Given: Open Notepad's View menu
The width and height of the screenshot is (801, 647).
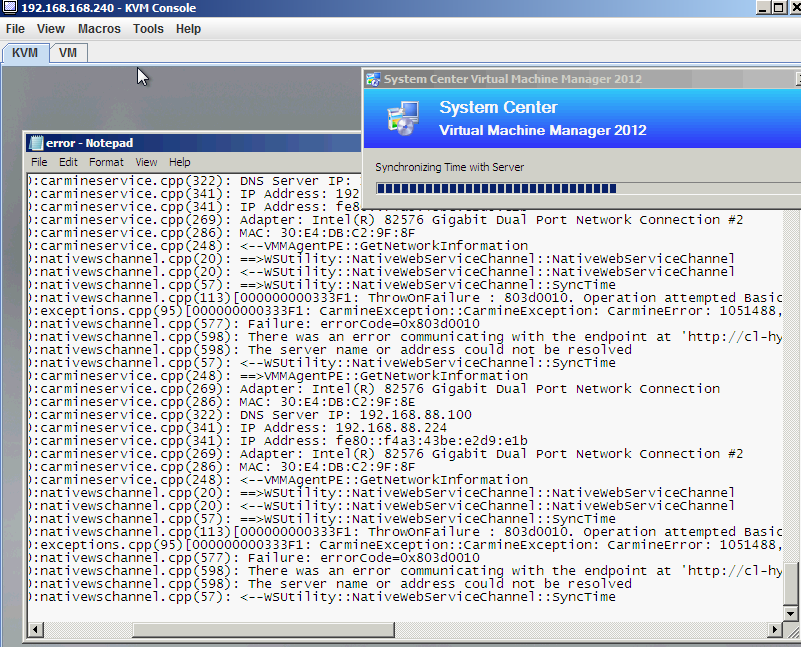Looking at the screenshot, I should click(x=146, y=162).
